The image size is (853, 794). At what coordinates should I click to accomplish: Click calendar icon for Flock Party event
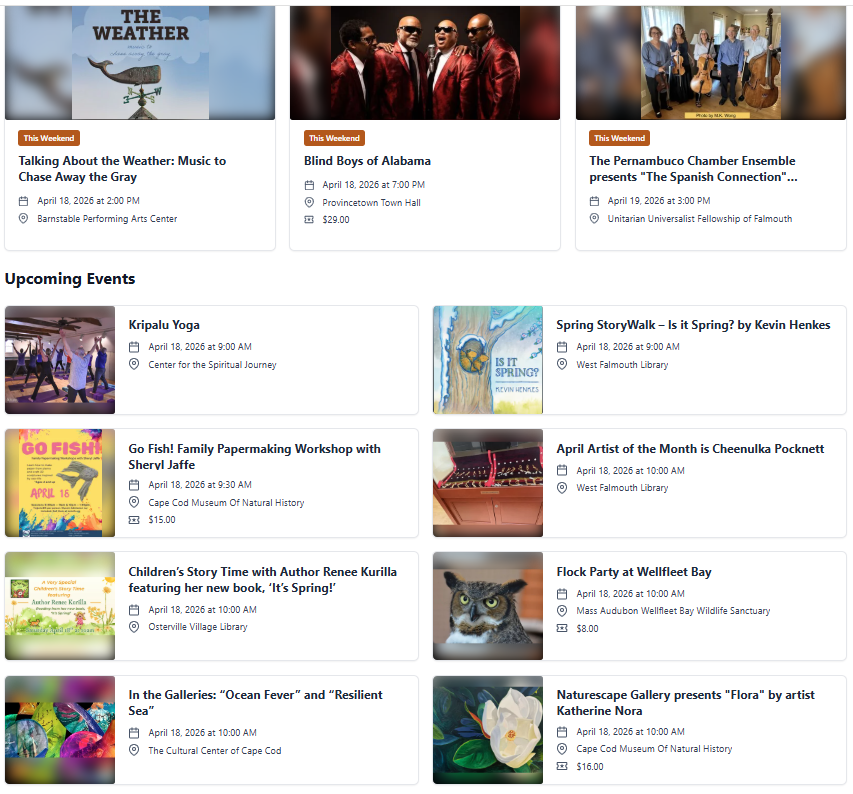point(562,594)
